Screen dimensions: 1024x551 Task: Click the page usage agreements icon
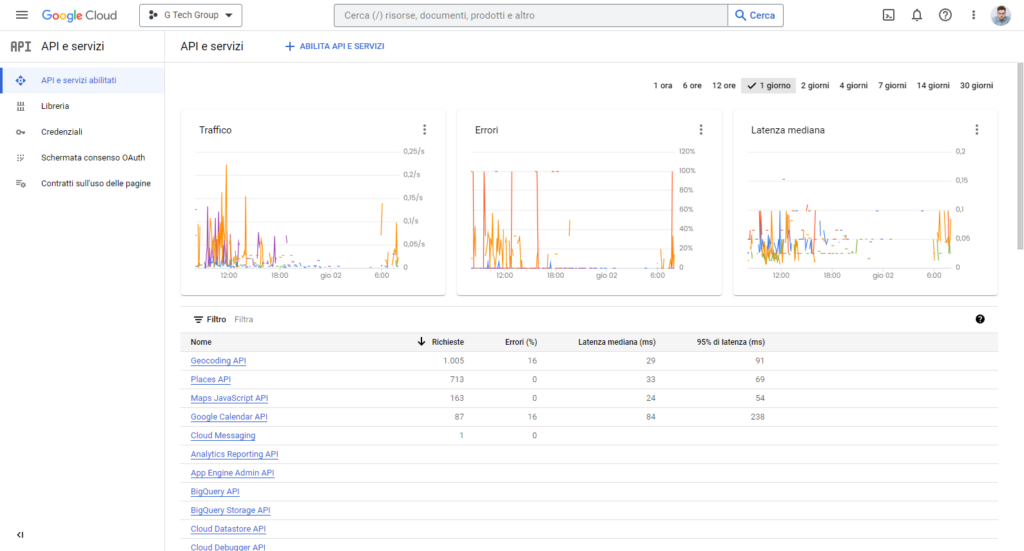click(20, 183)
